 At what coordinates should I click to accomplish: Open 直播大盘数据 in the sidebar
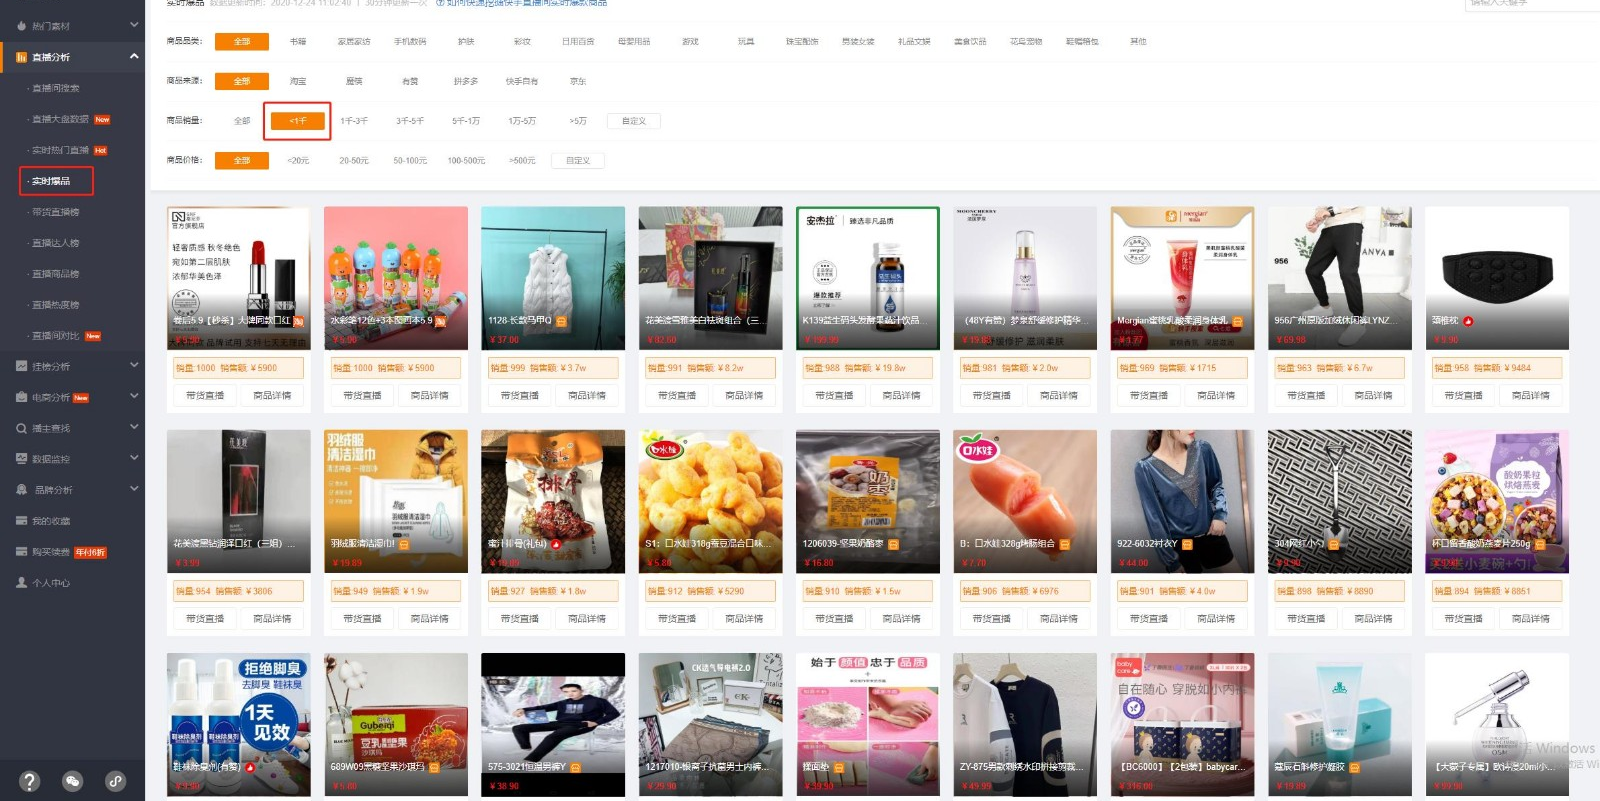coord(60,119)
